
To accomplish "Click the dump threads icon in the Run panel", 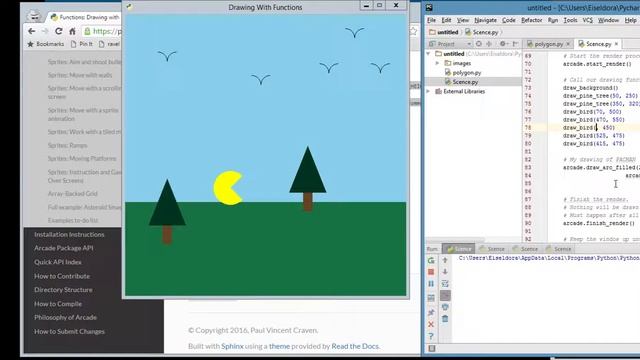I will coord(431,298).
